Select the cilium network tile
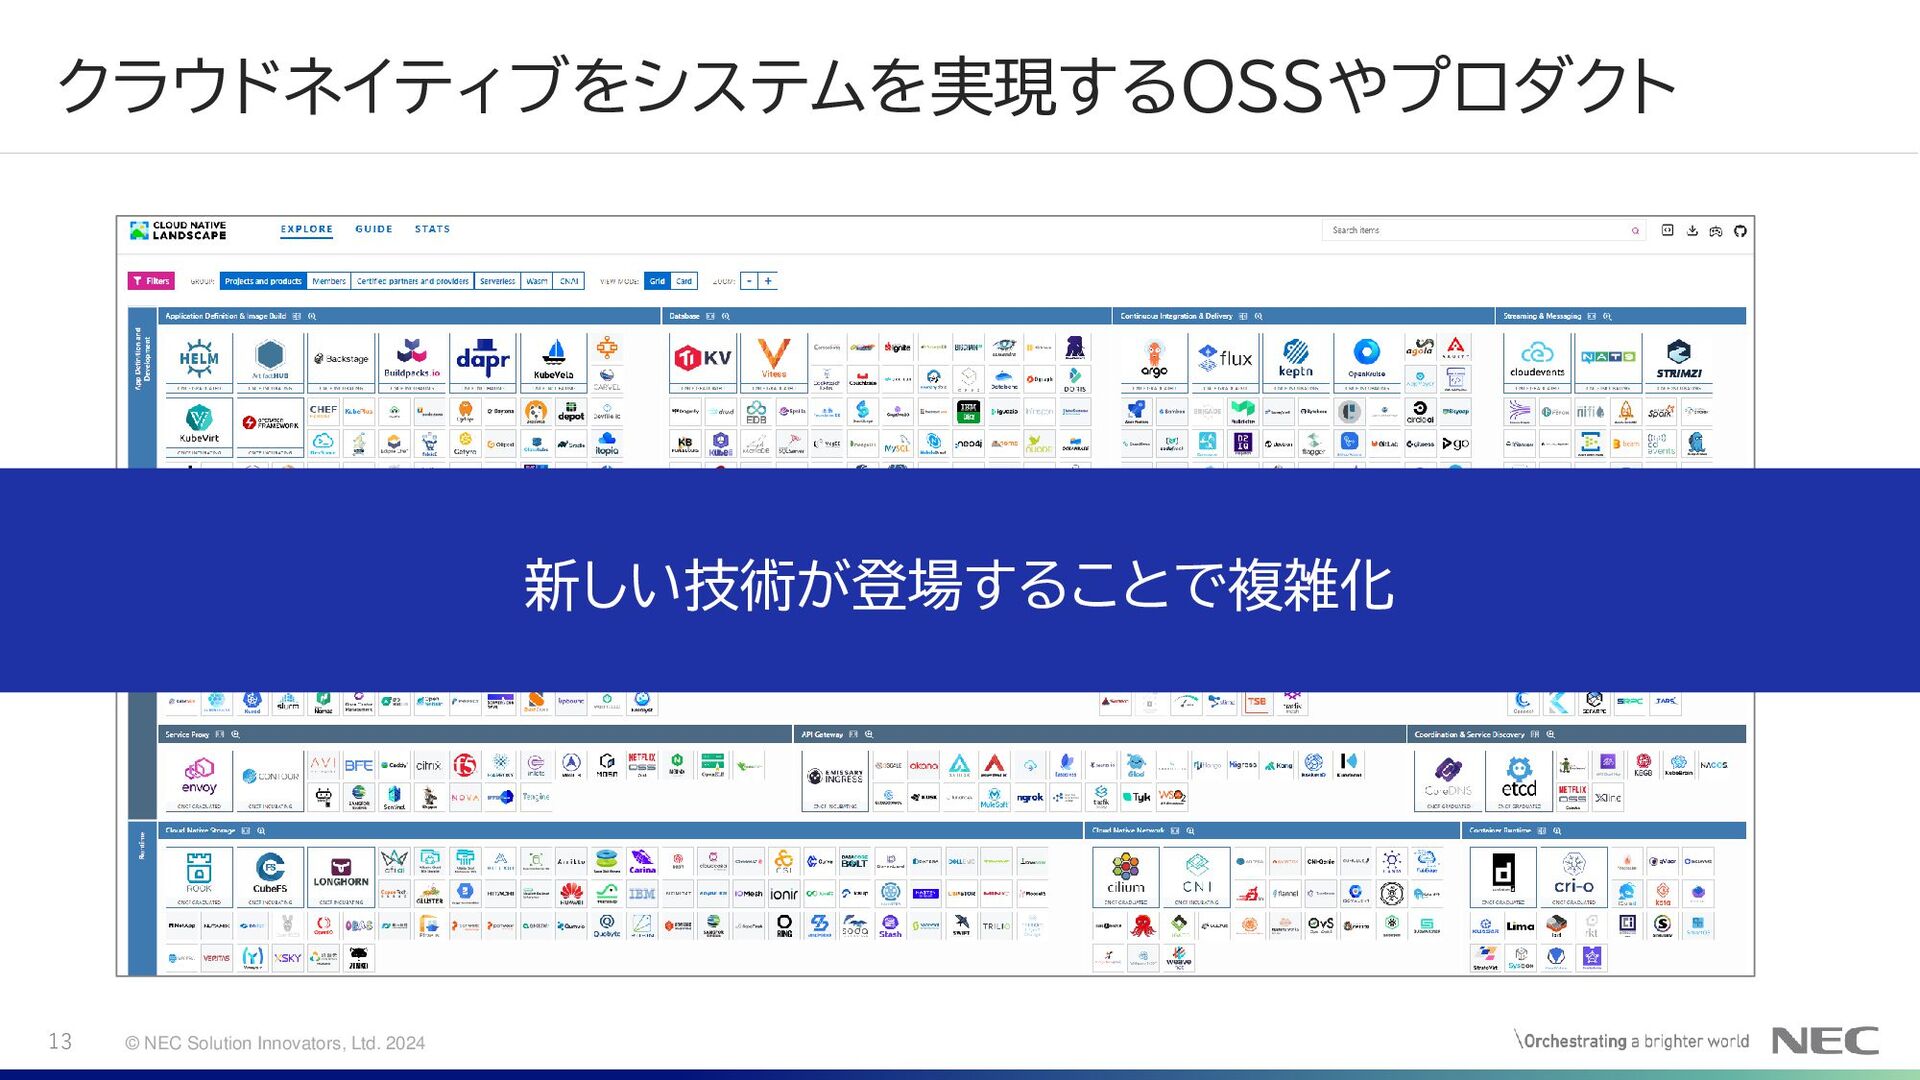This screenshot has height=1080, width=1920. (1126, 877)
